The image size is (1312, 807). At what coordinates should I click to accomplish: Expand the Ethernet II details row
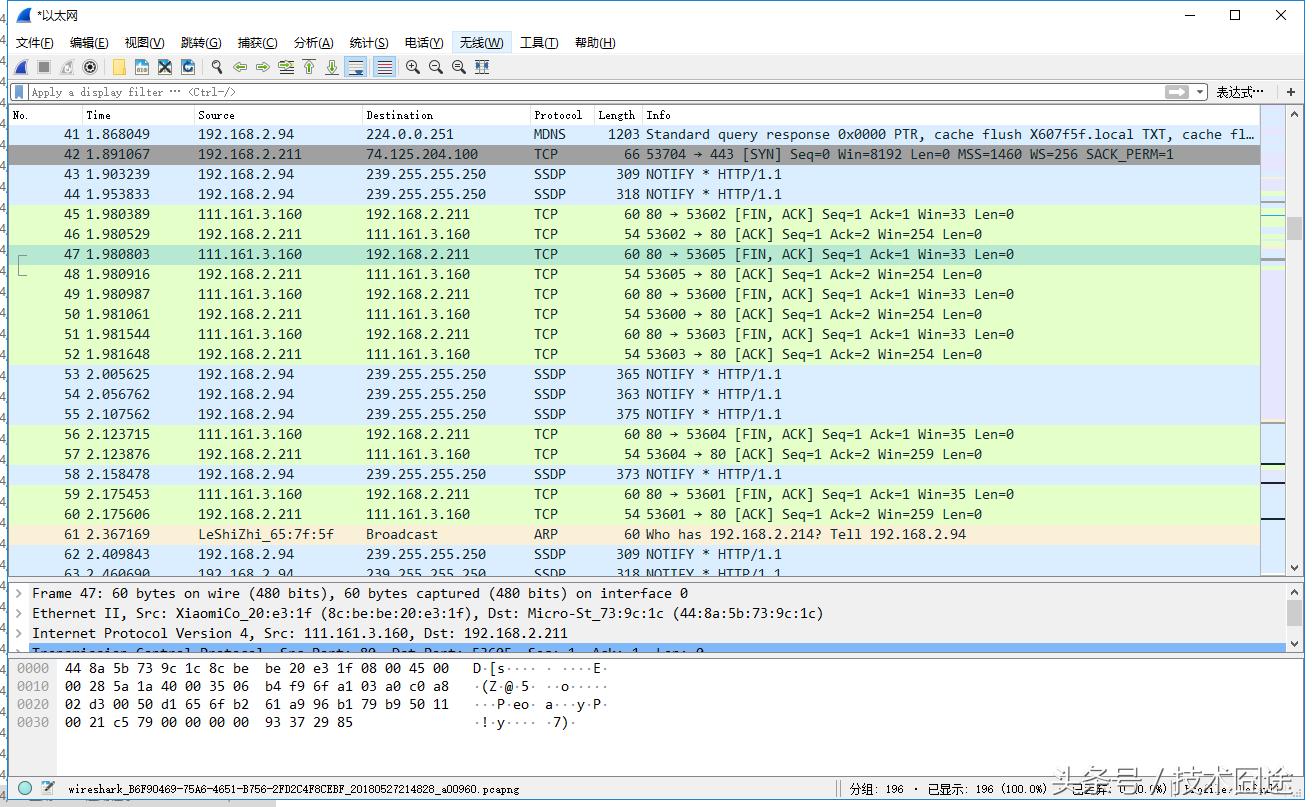point(19,614)
